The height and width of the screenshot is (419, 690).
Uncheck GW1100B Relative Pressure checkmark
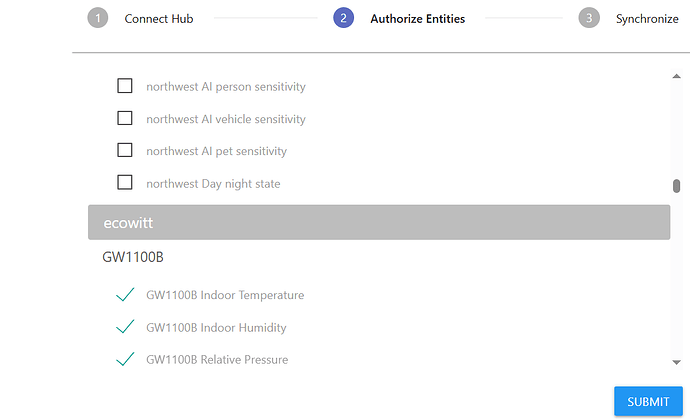125,359
